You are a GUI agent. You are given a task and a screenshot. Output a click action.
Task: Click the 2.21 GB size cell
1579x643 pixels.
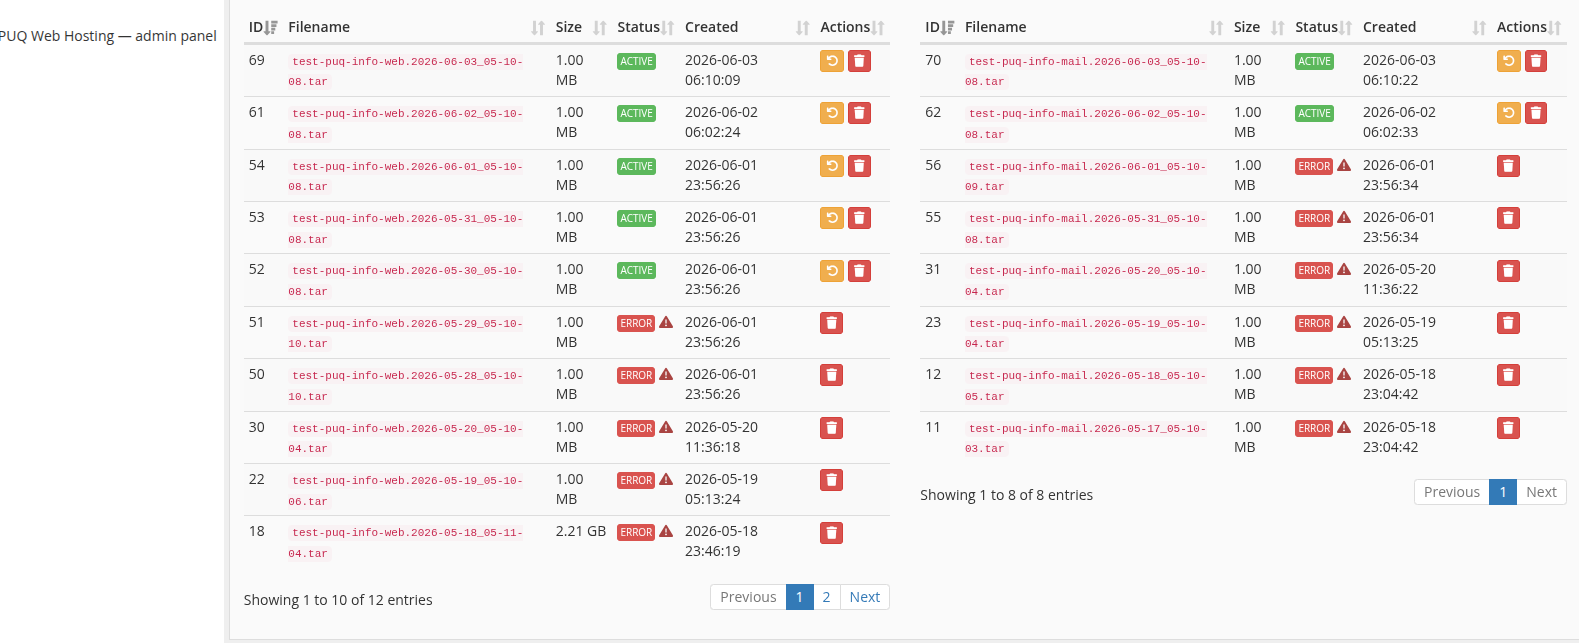(x=581, y=531)
